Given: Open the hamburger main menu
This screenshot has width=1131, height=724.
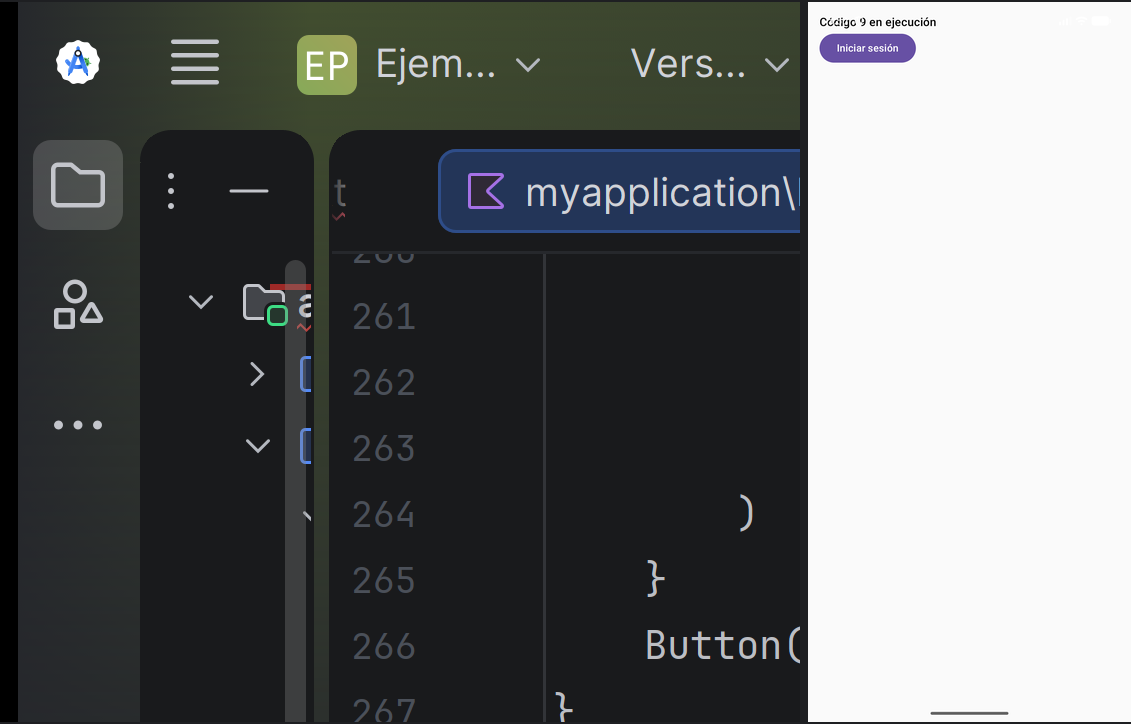Looking at the screenshot, I should click(195, 62).
